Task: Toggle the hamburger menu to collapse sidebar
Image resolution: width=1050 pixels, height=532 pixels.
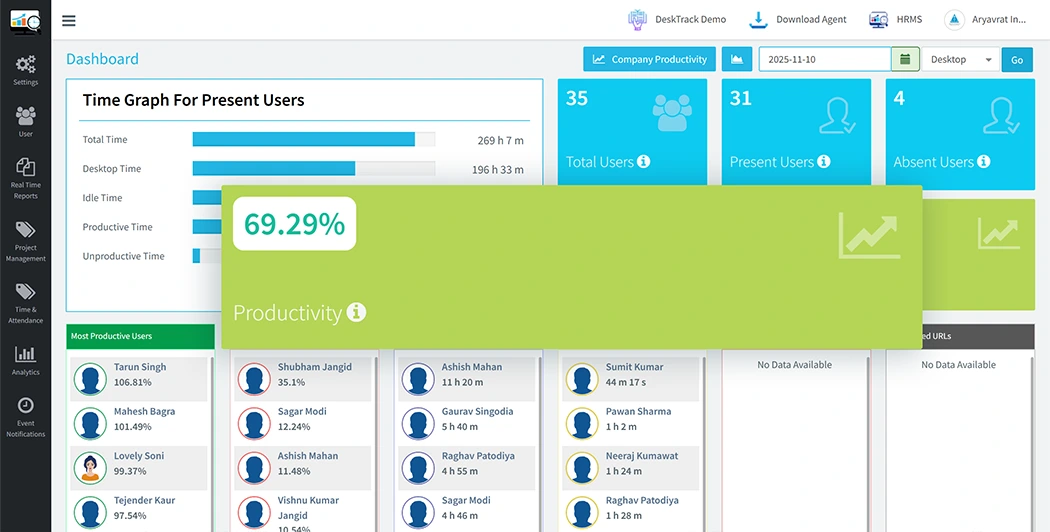Action: pyautogui.click(x=68, y=20)
